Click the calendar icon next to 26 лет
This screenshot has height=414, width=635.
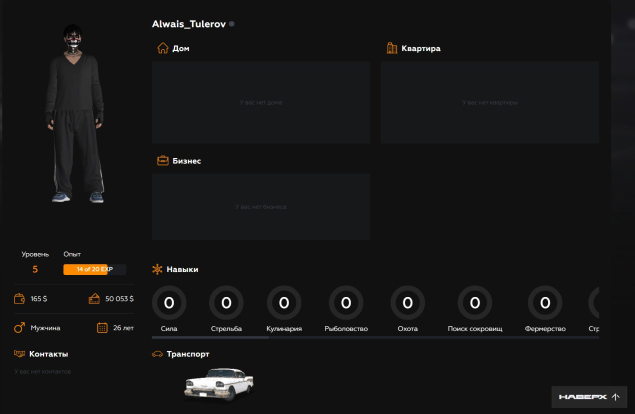pos(102,327)
